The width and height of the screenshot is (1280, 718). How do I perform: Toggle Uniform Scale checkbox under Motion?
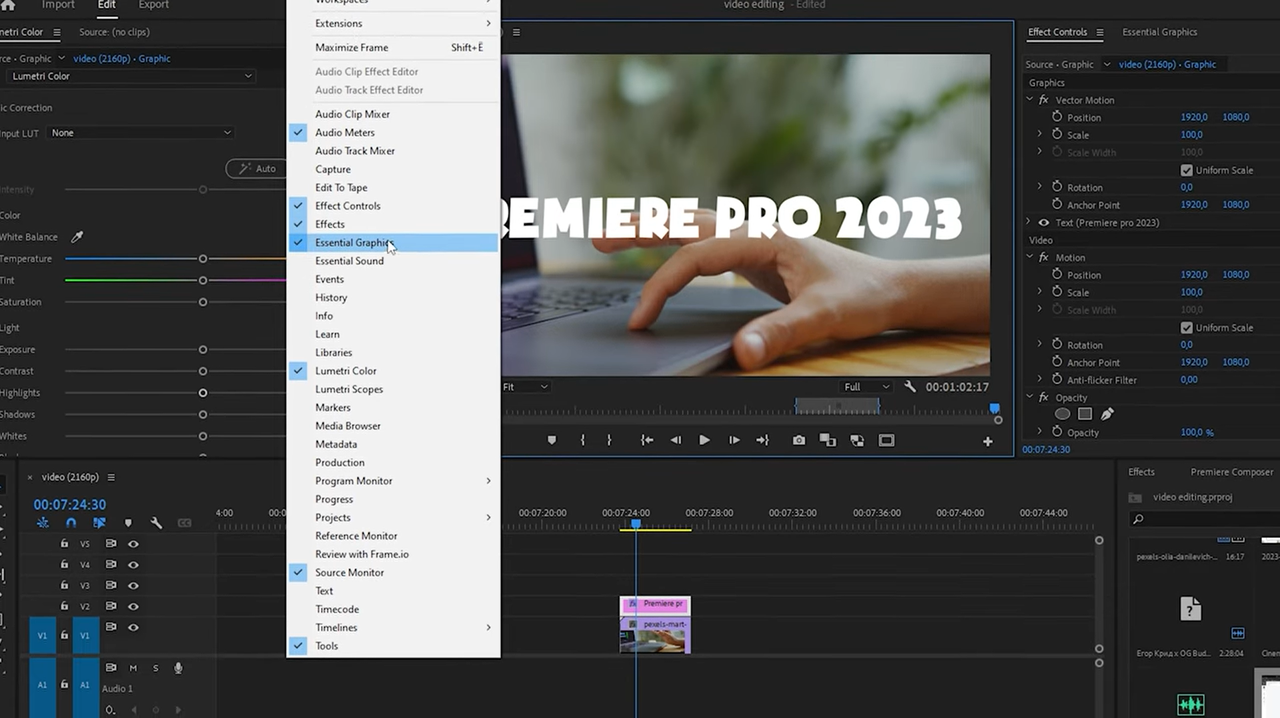point(1187,328)
